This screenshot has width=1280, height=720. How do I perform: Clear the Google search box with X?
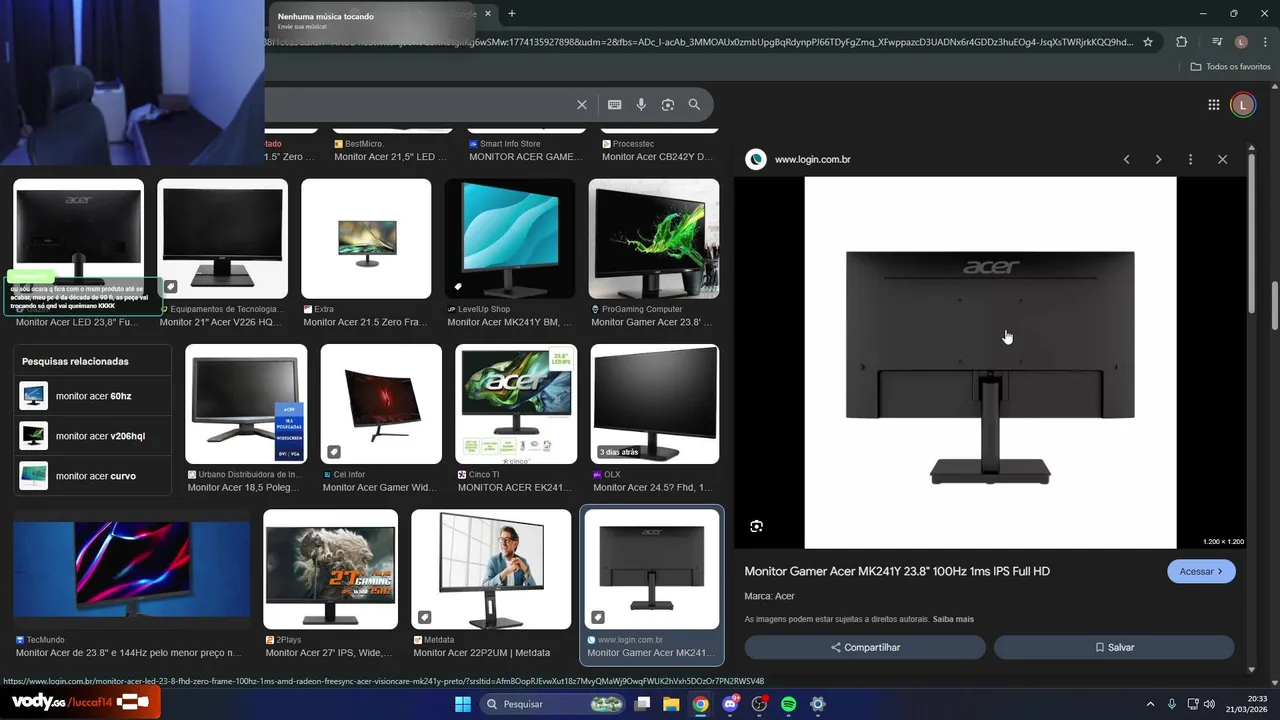pyautogui.click(x=582, y=105)
